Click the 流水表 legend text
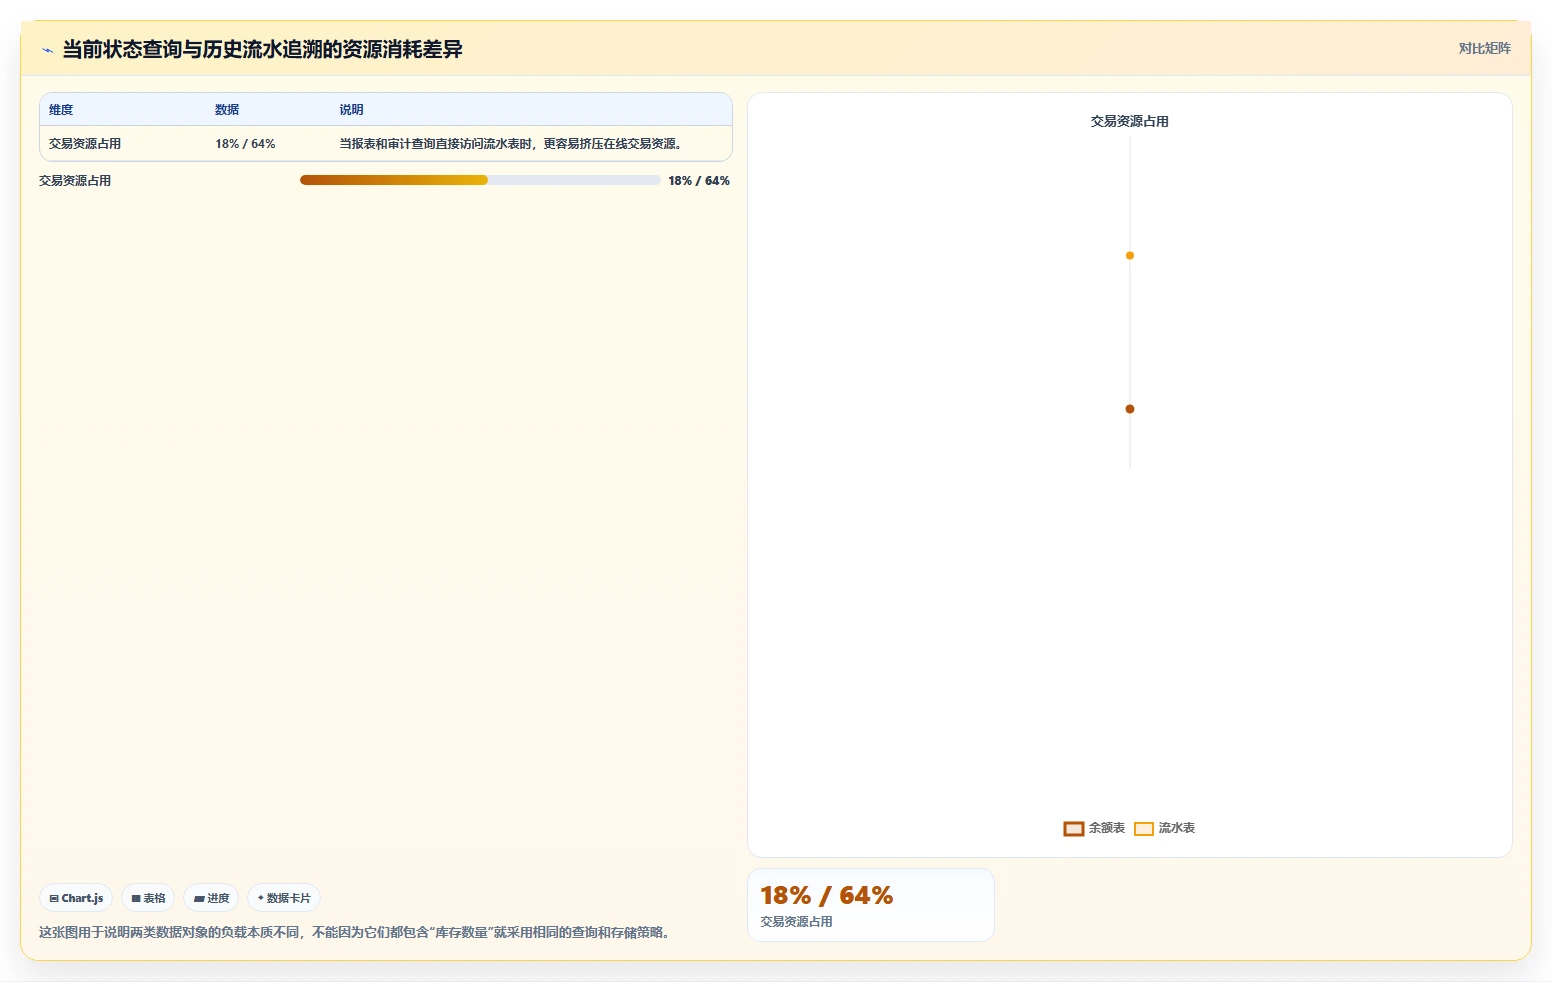1552x982 pixels. pyautogui.click(x=1177, y=828)
